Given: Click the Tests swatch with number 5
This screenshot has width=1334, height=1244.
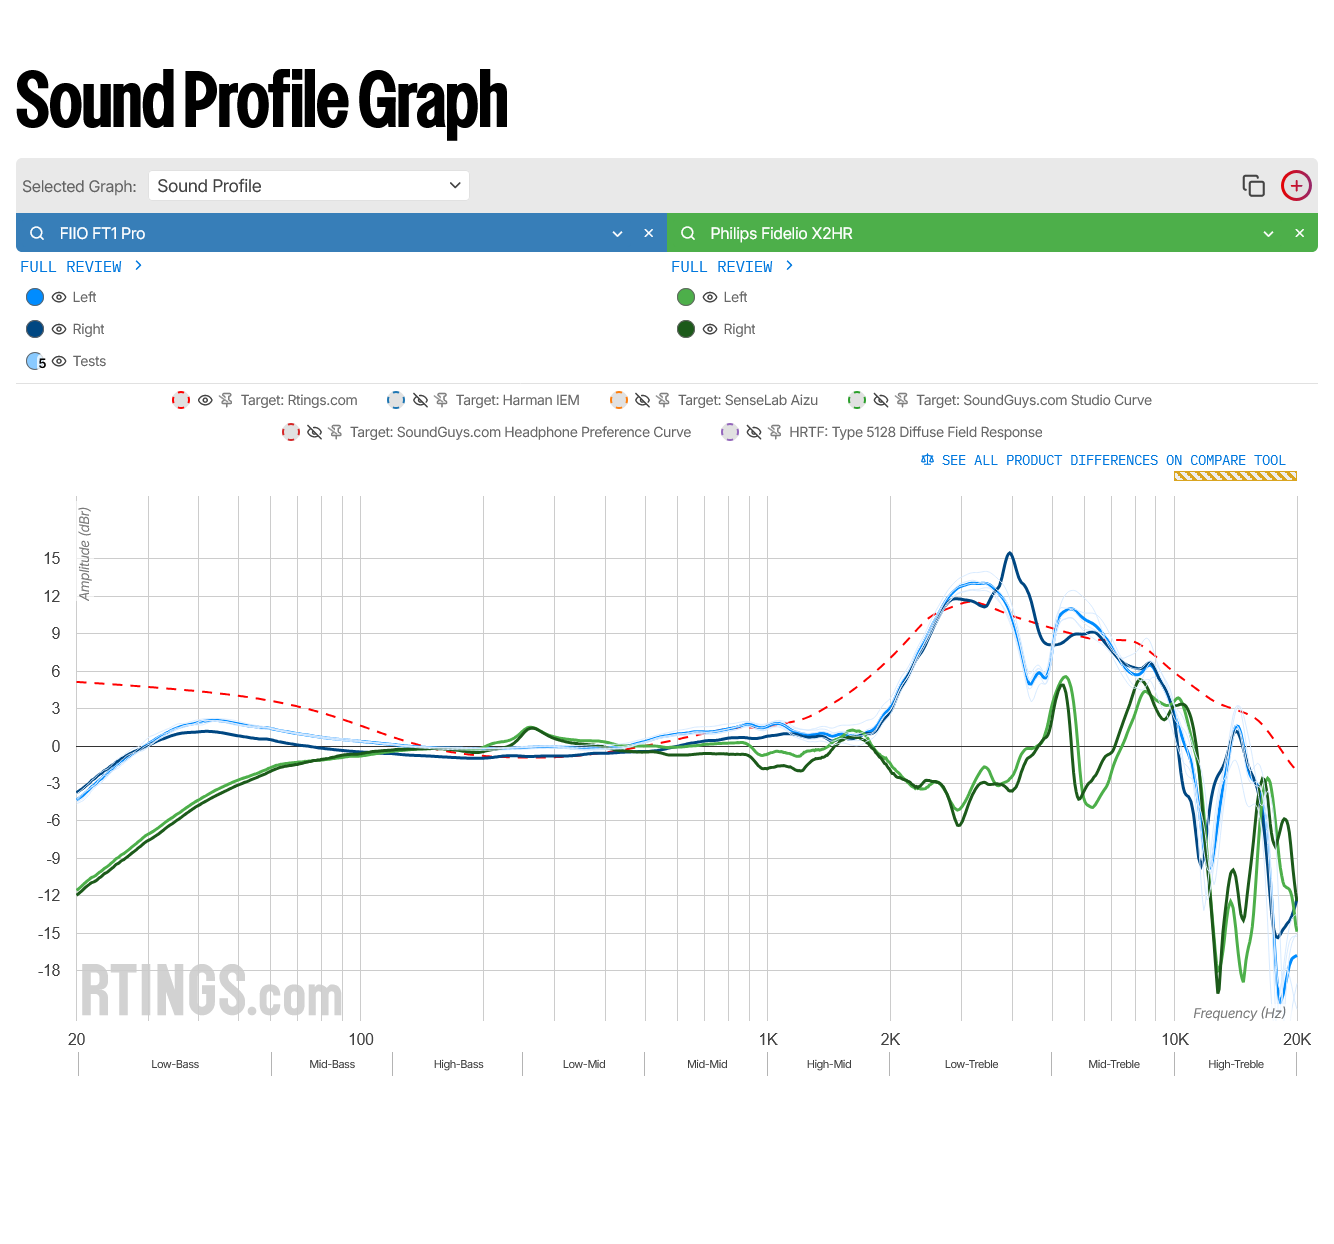Looking at the screenshot, I should pos(36,361).
